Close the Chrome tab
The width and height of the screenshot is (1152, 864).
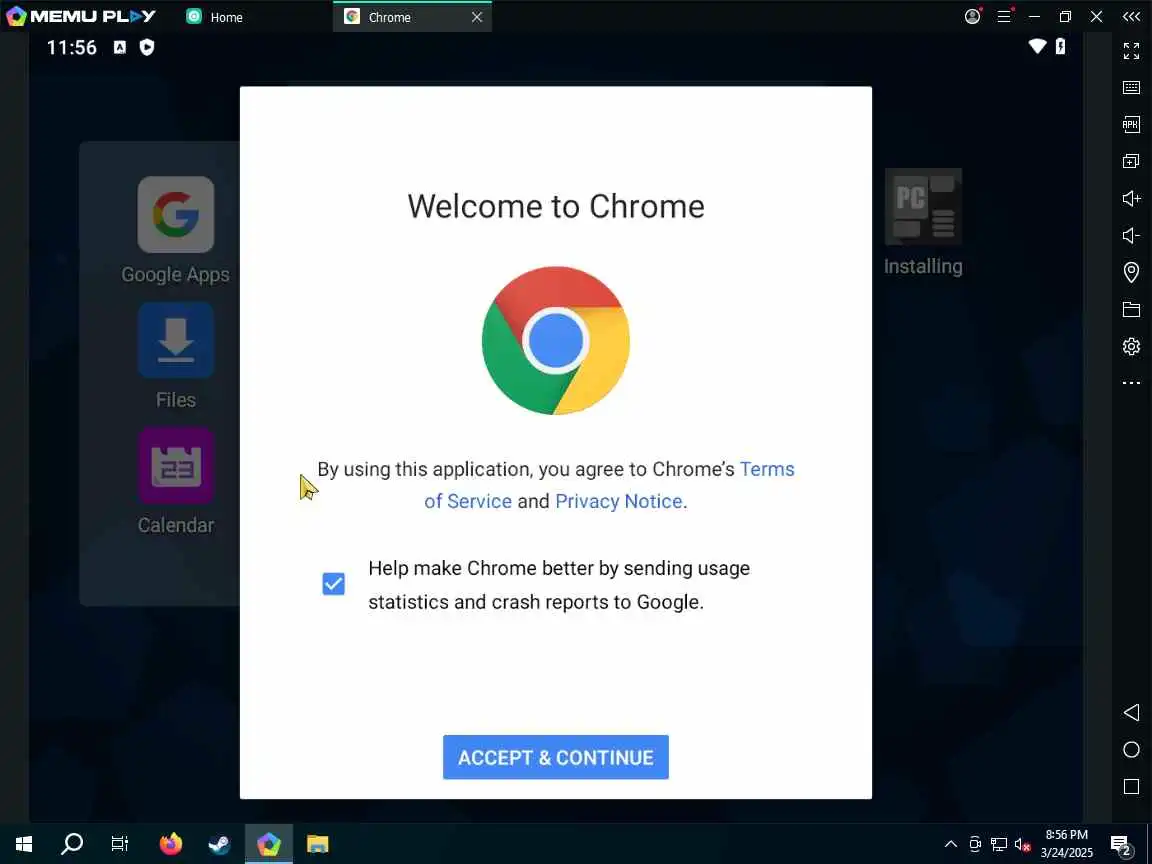tap(477, 17)
